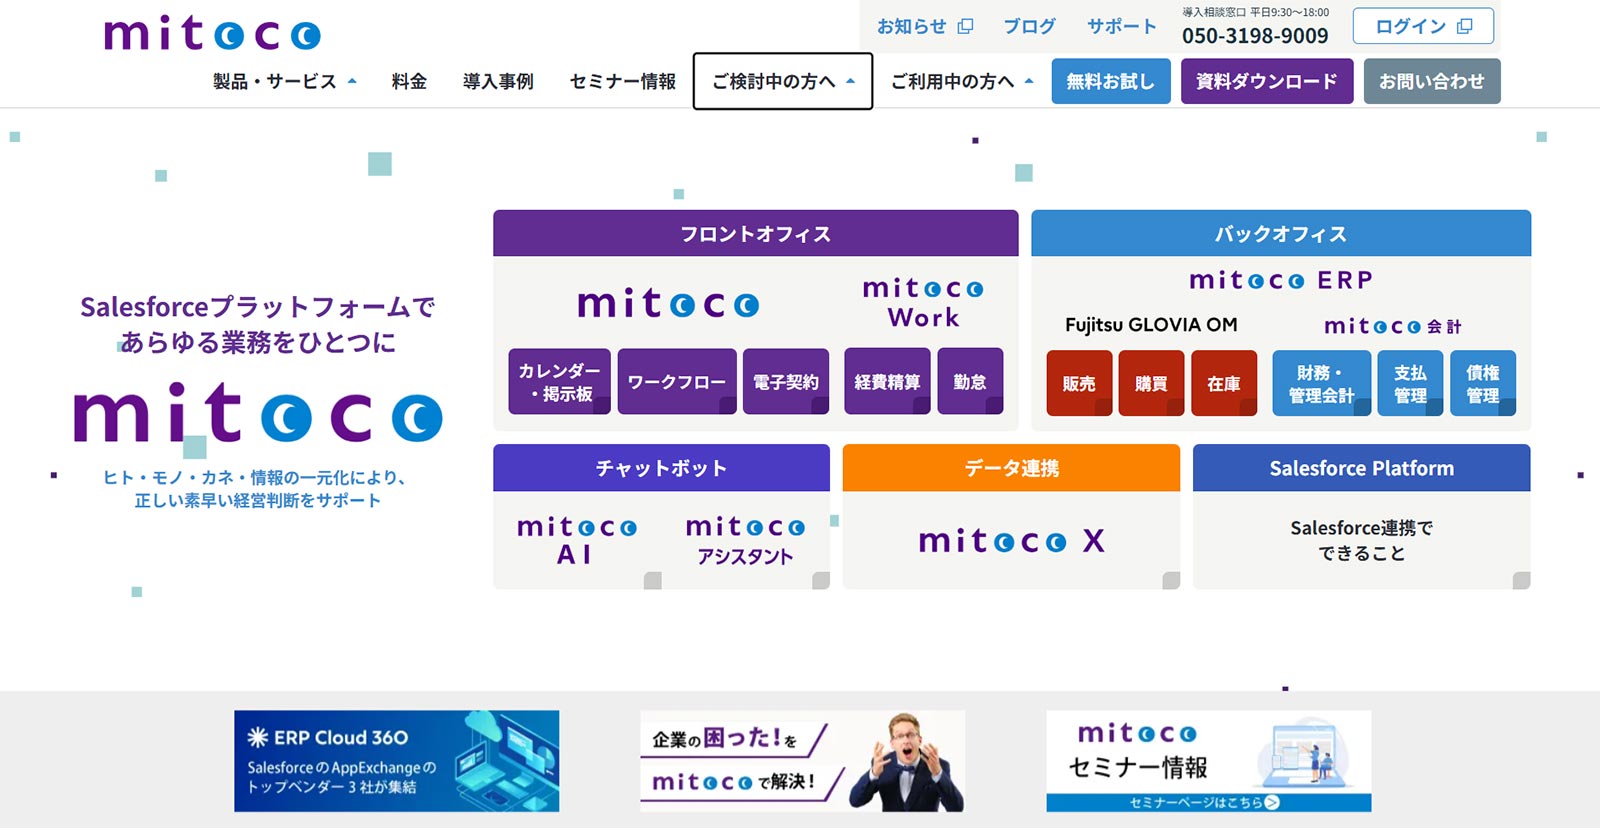
Task: Click the phone number 050-3198-9009
Action: pos(1255,36)
